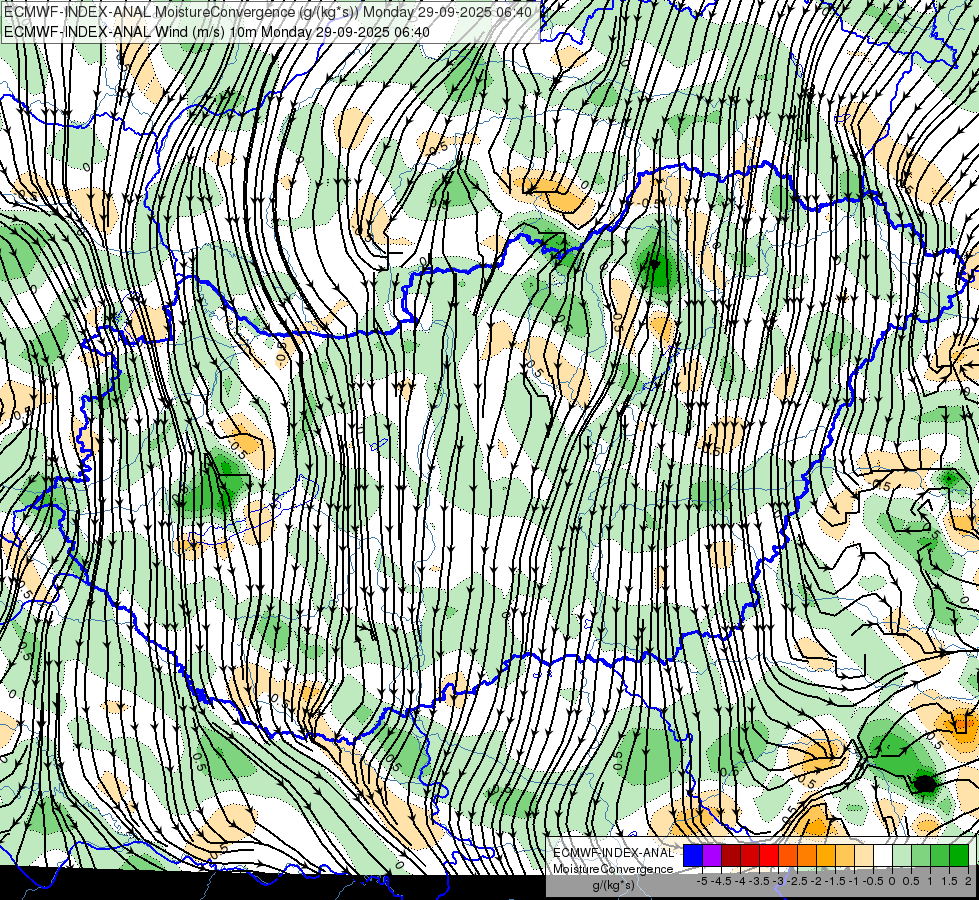Screen dimensions: 979x900
Task: Click the Wind (m/s) 10m title line
Action: coord(217,31)
